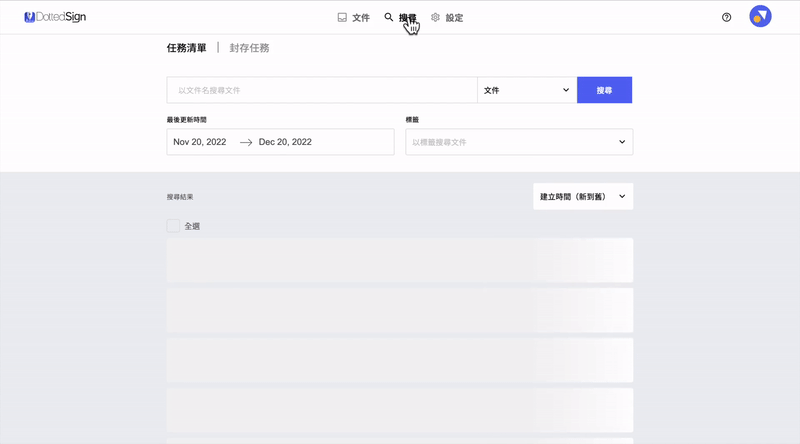
Task: Open 設定 in top navigation
Action: 454,18
